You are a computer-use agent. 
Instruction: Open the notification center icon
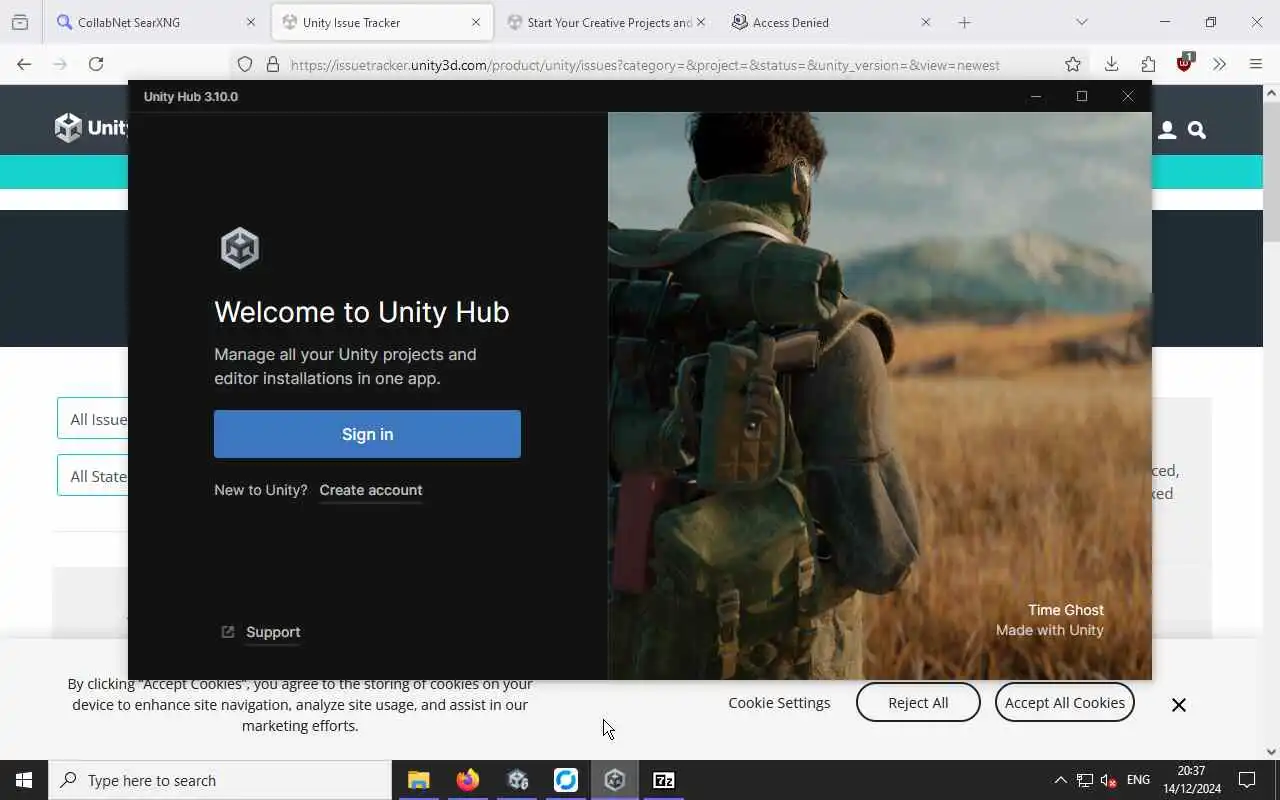(1247, 780)
